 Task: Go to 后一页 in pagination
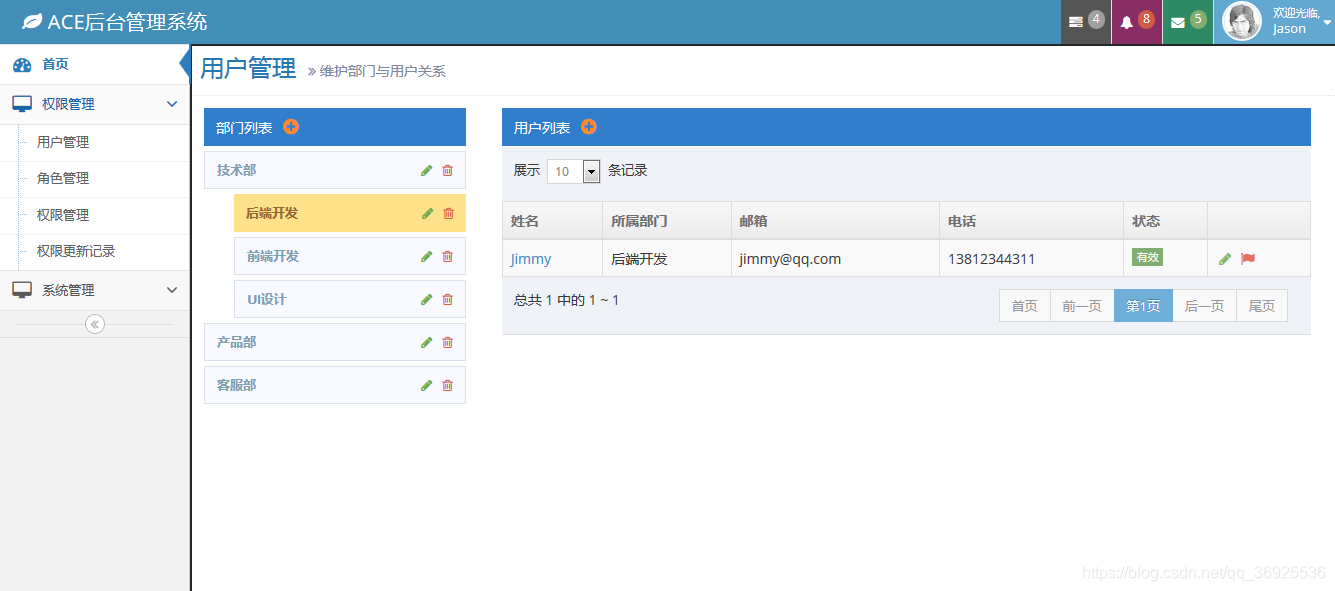(x=1204, y=306)
